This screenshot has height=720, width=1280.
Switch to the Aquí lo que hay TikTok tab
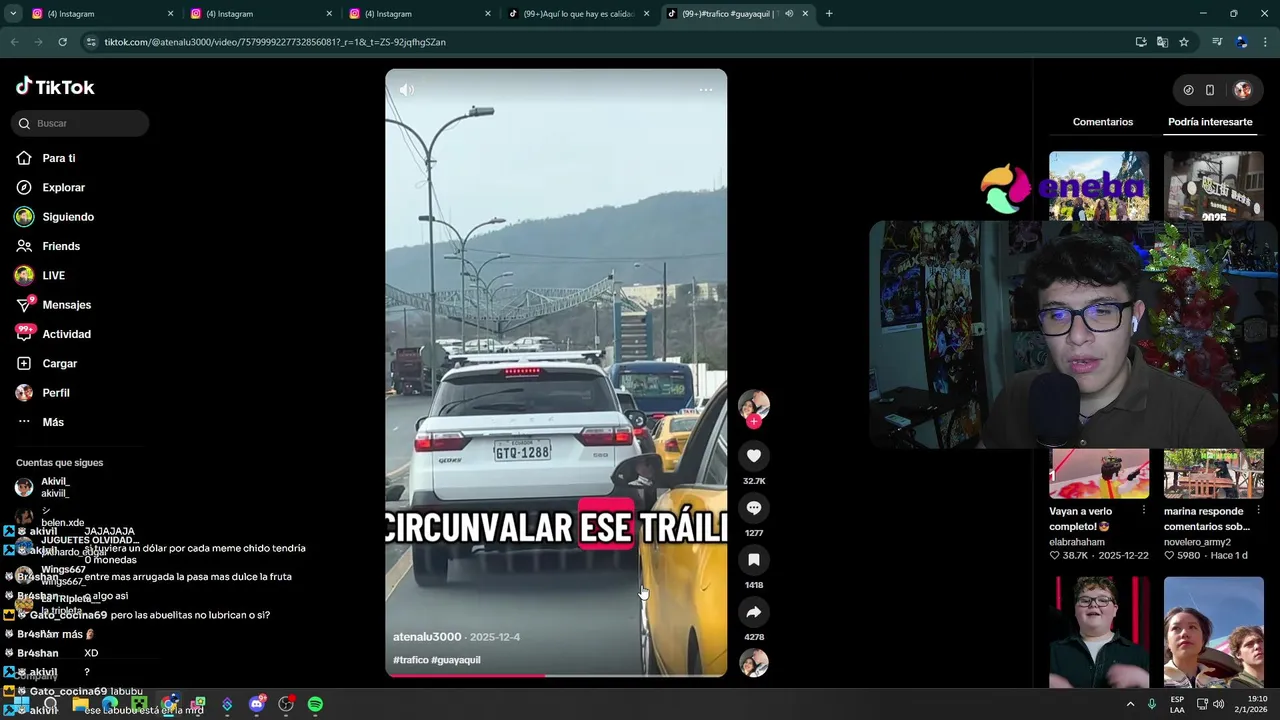pos(579,14)
